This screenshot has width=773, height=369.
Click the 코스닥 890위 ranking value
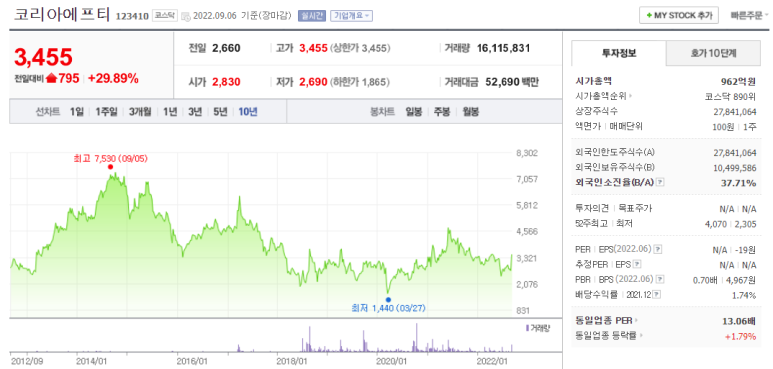731,96
